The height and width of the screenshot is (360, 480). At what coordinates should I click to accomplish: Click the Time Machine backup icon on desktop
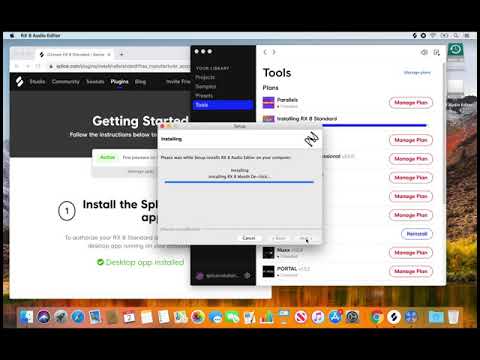tap(455, 50)
